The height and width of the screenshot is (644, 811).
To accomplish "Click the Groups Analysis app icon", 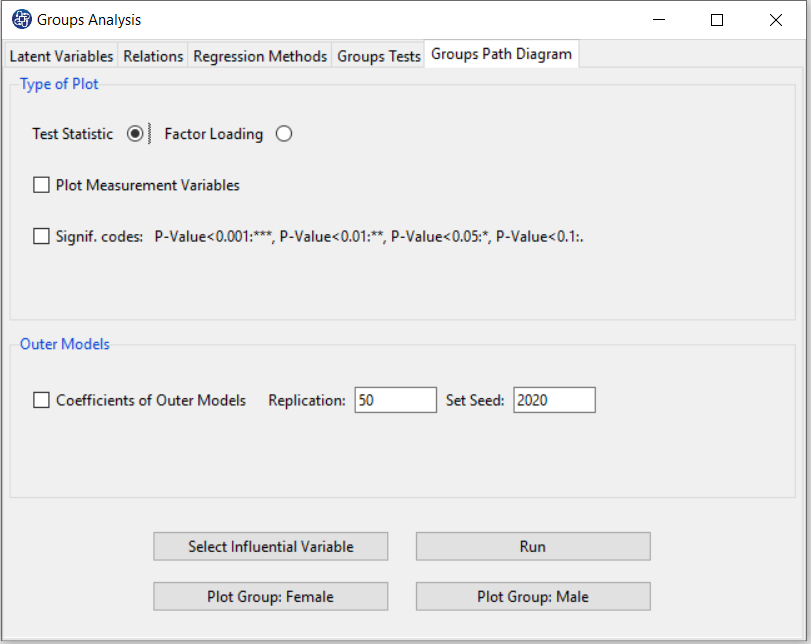I will 22,19.
